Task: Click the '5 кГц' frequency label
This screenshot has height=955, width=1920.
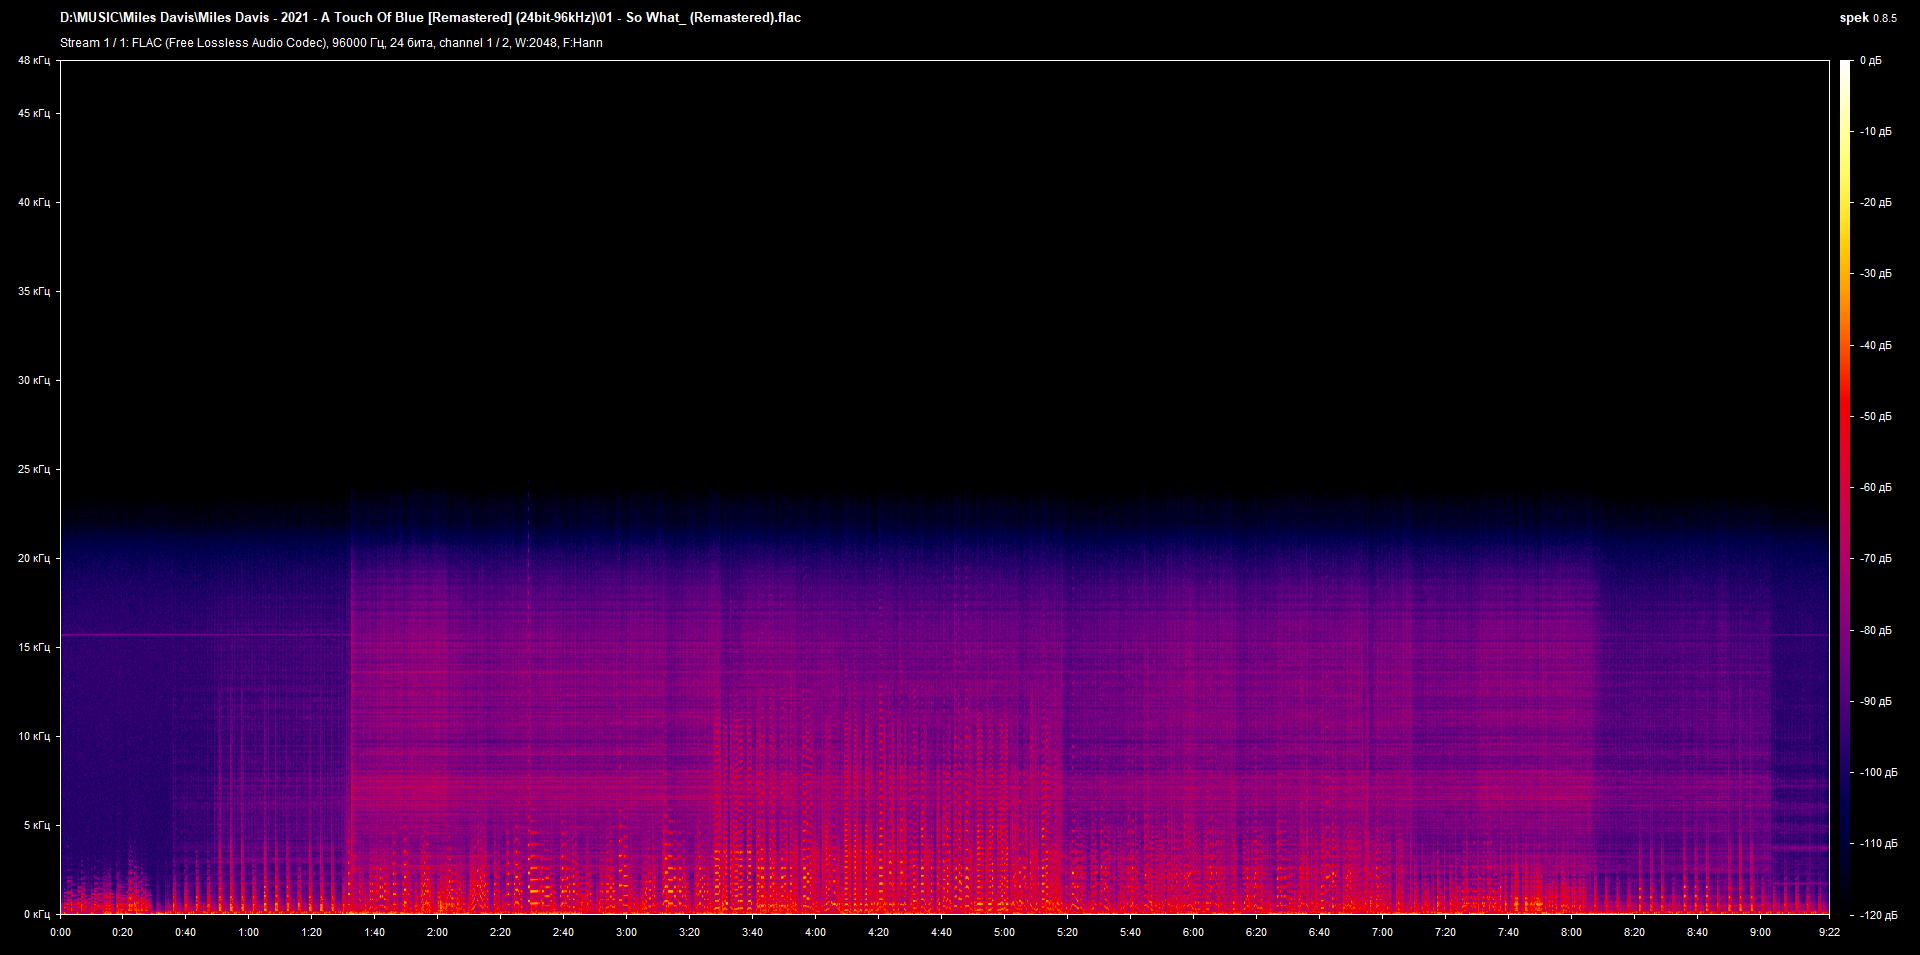Action: tap(37, 826)
